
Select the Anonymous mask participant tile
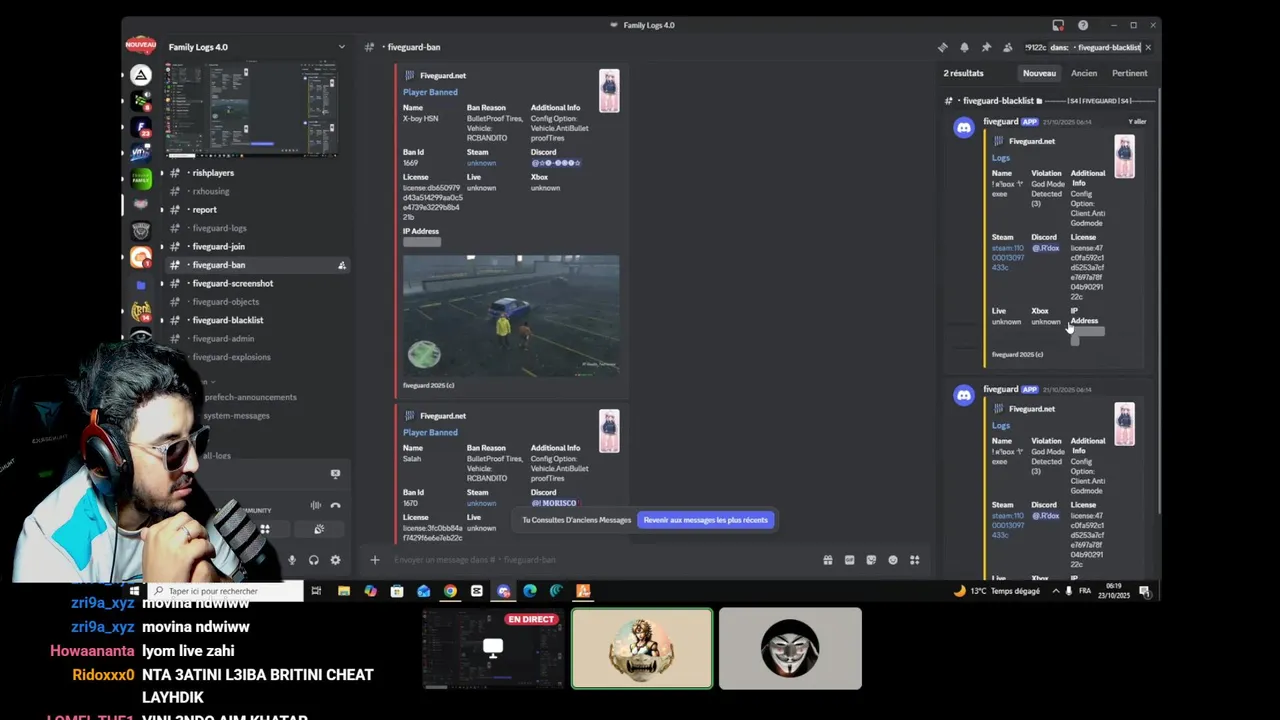tap(790, 649)
